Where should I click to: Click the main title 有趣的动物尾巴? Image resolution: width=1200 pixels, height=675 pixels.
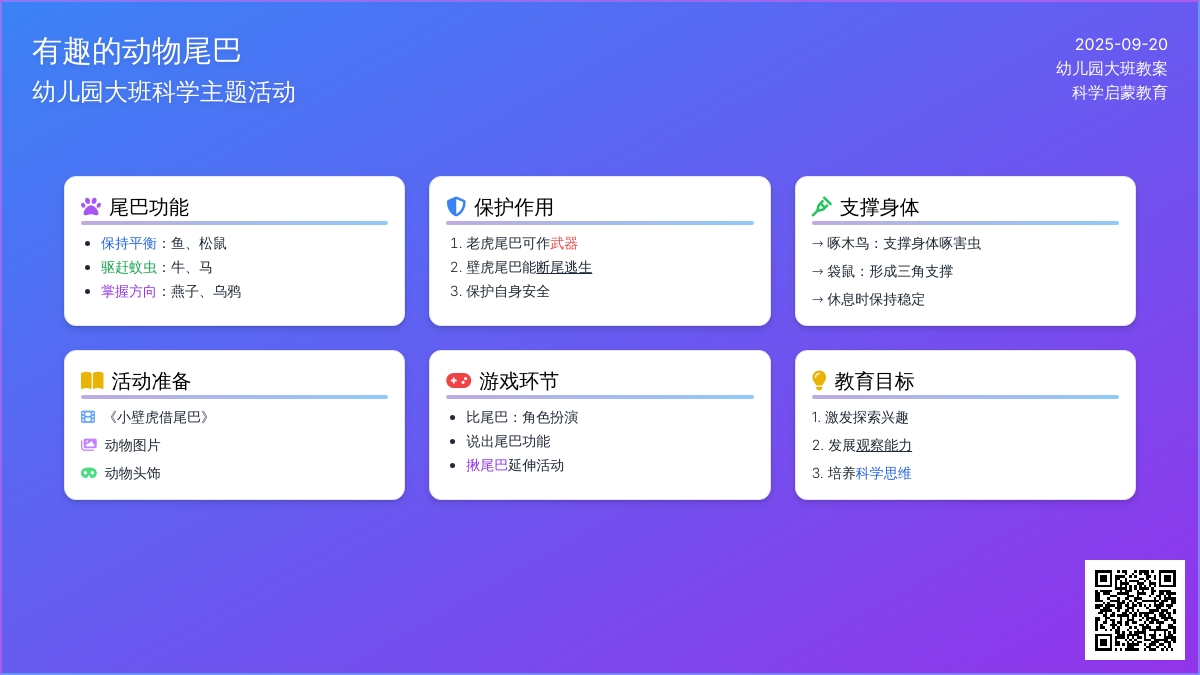coord(137,51)
